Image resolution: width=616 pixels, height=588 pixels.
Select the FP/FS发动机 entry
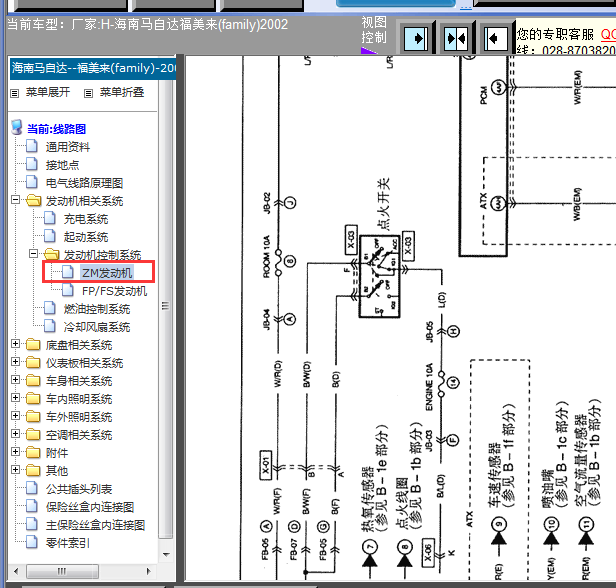pyautogui.click(x=114, y=291)
